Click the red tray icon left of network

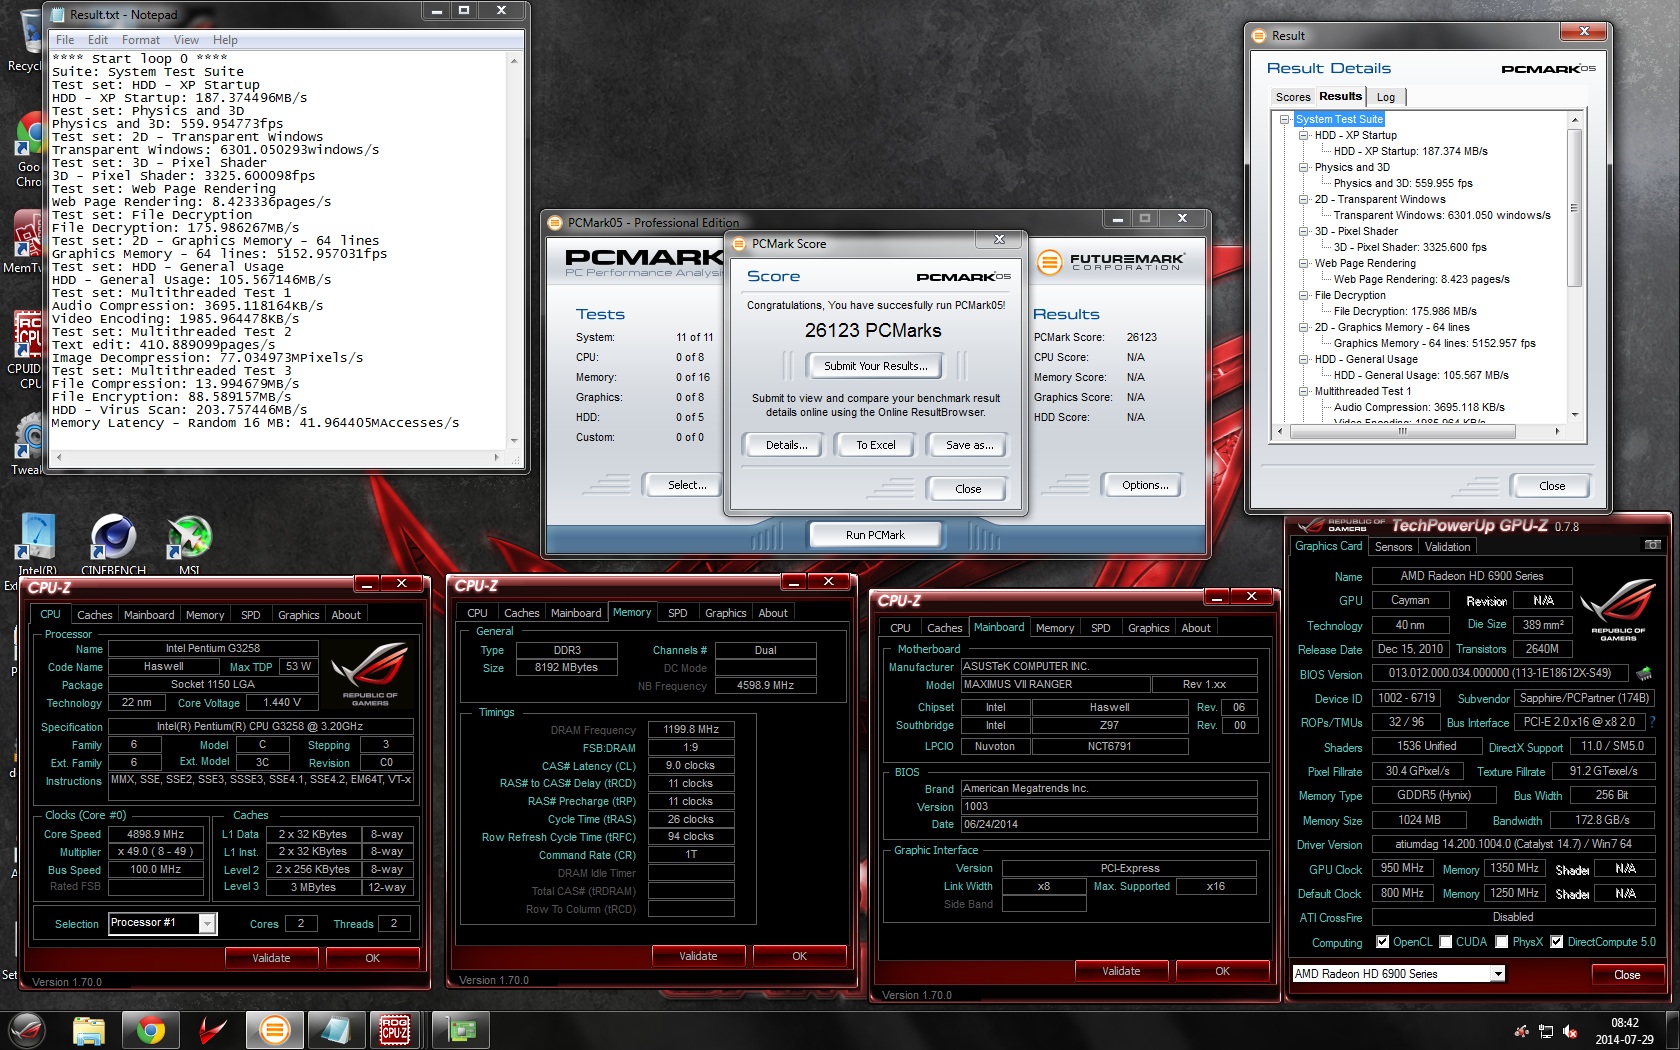click(x=1522, y=1031)
